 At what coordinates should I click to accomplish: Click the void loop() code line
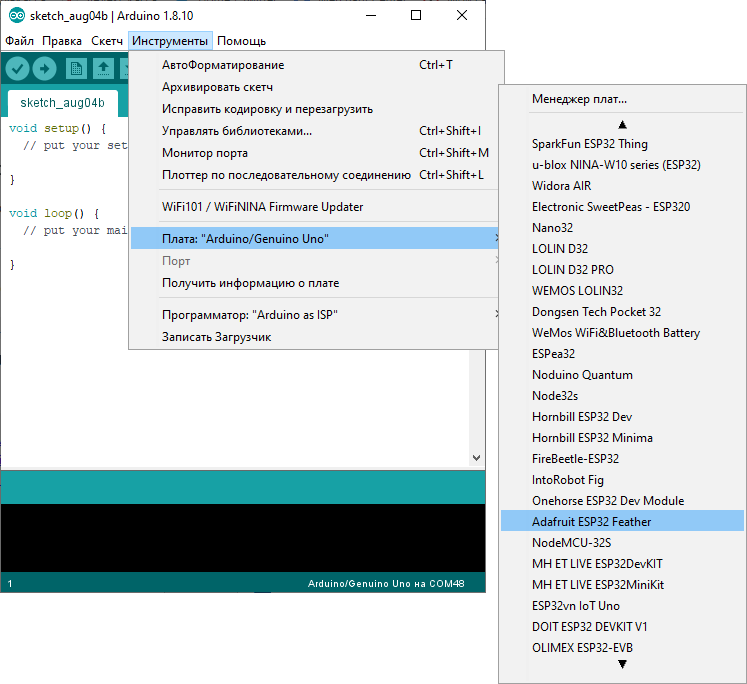pyautogui.click(x=54, y=213)
